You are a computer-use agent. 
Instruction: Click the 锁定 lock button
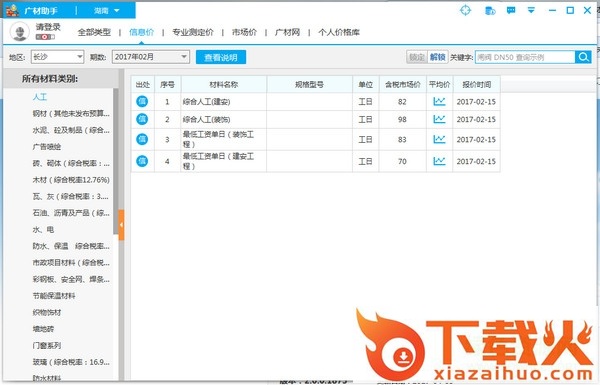[416, 57]
